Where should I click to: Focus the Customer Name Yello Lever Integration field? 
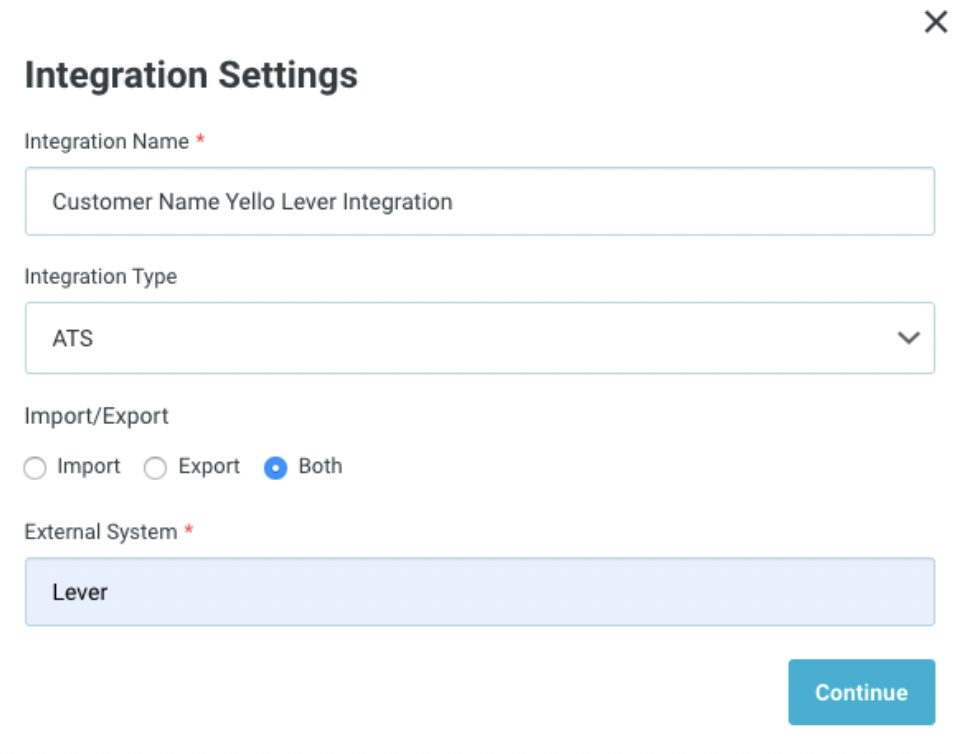coord(480,201)
